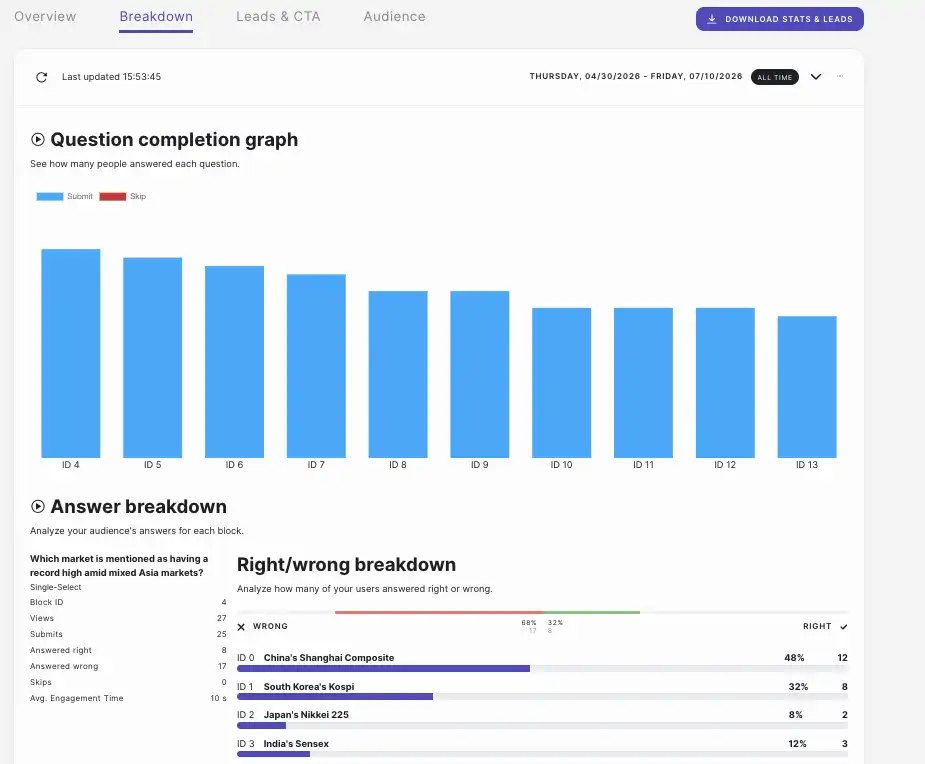Click the 68% wrong percentage label

pyautogui.click(x=529, y=622)
